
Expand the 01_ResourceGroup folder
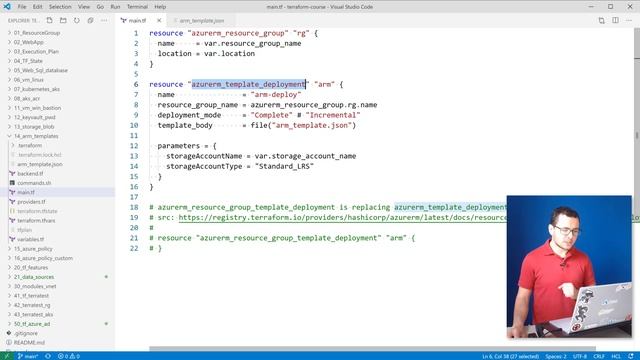click(x=37, y=33)
